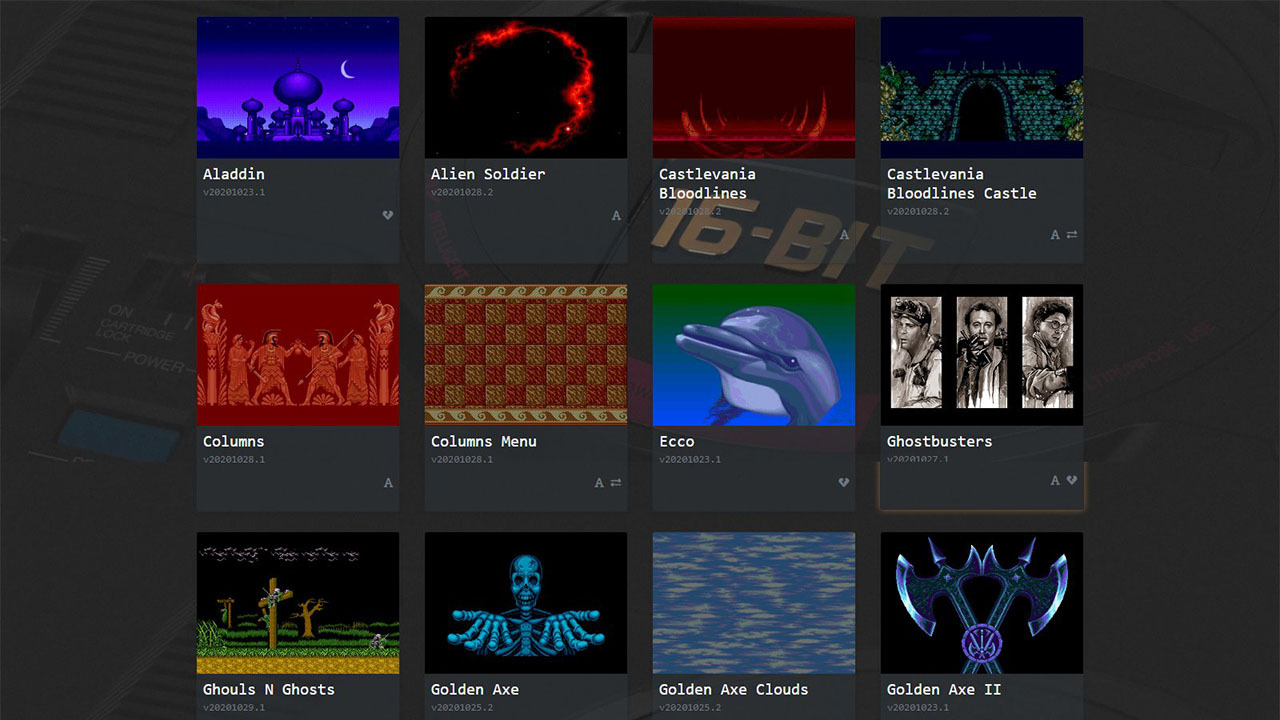Open the Castlevania Bloodlines Castle thumbnail
The image size is (1280, 720).
(982, 87)
